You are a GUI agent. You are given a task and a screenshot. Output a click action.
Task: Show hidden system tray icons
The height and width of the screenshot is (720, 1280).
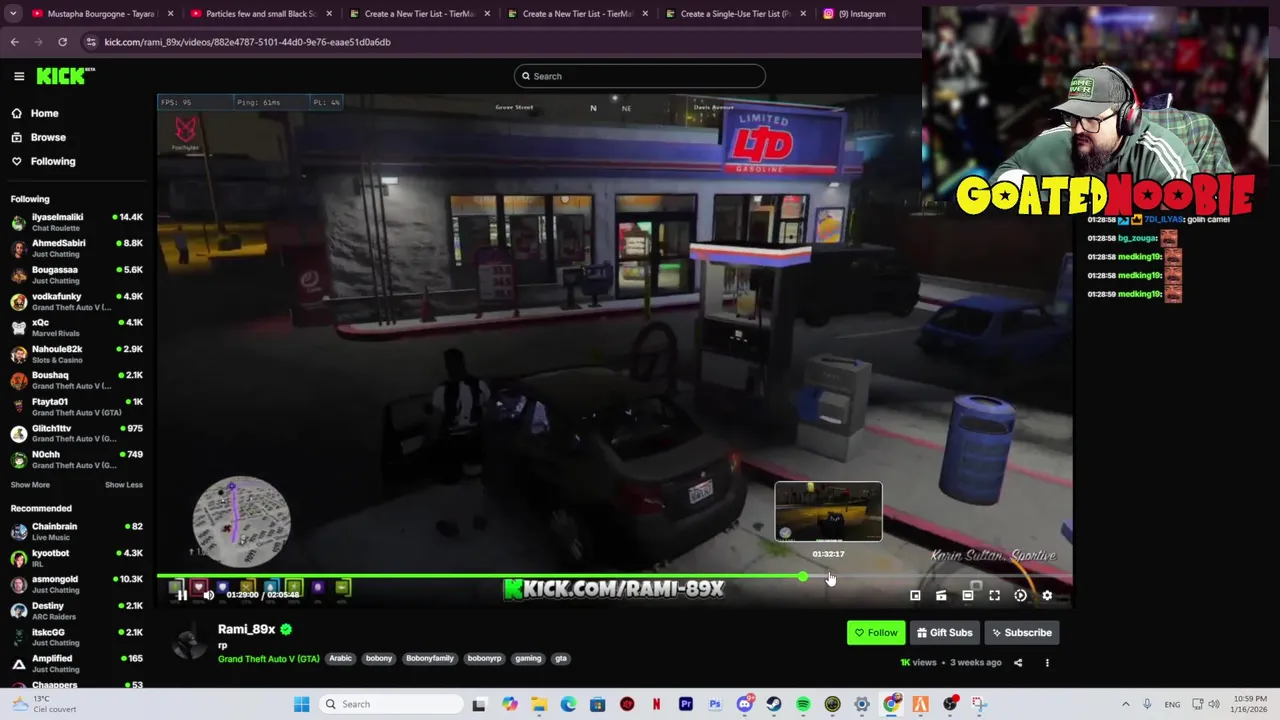(x=1125, y=704)
